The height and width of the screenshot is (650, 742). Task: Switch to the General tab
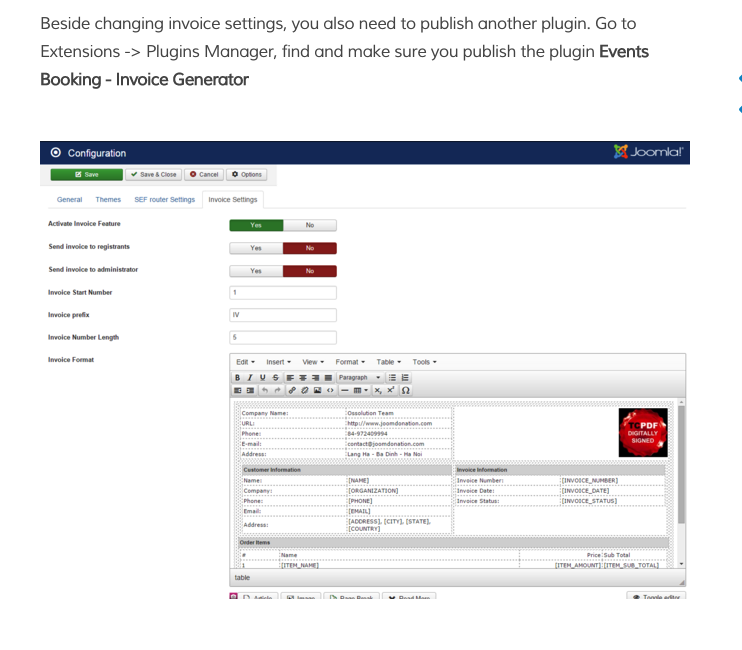(x=69, y=200)
